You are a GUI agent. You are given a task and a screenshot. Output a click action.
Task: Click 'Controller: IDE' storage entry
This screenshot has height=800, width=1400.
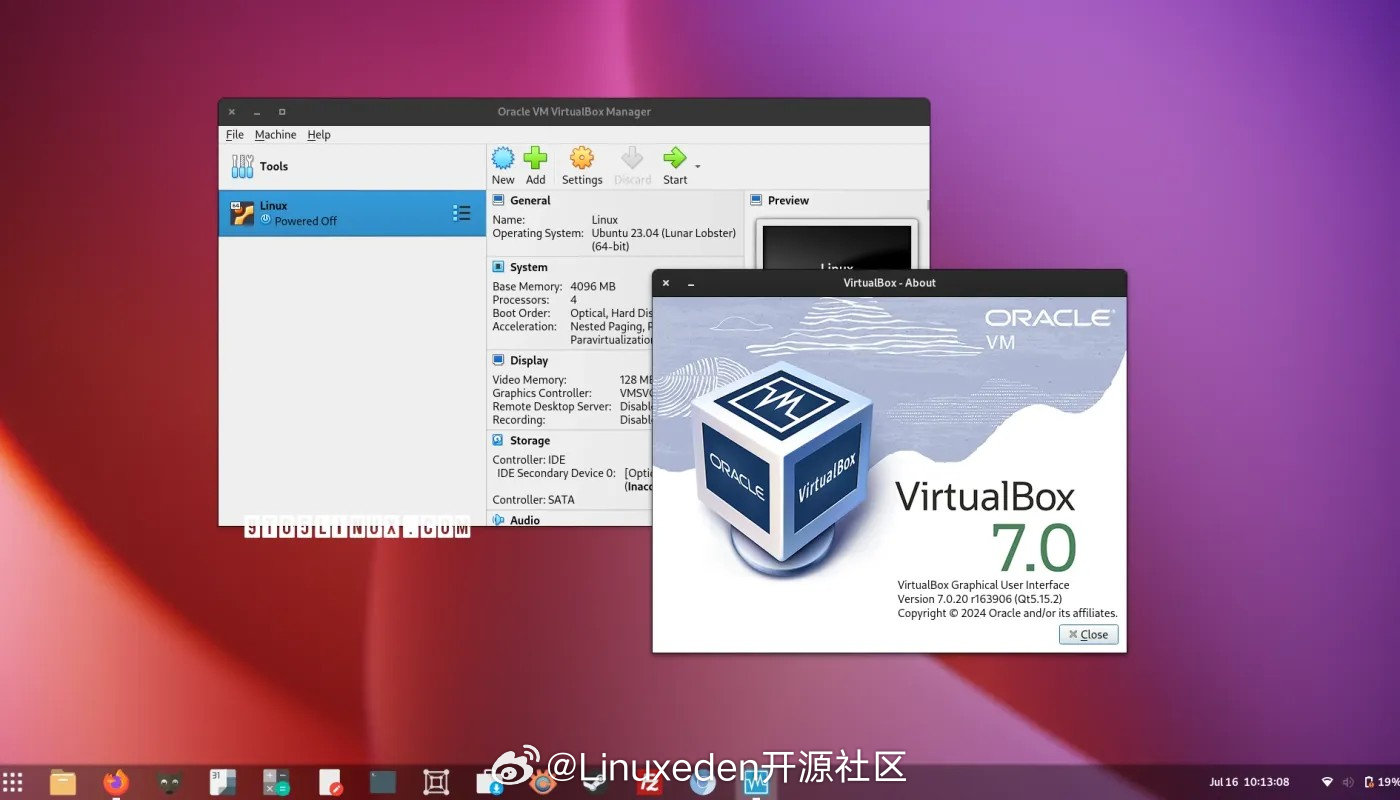(528, 460)
